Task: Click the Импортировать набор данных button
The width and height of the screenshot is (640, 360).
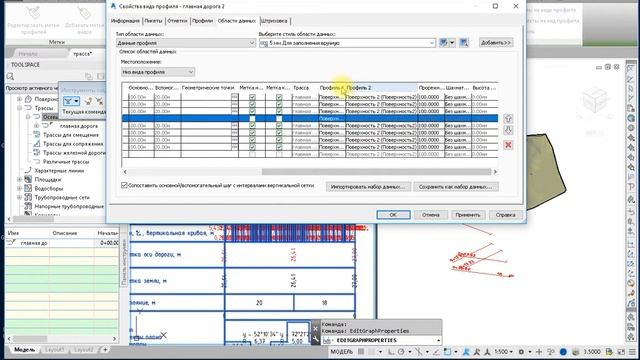Action: click(368, 187)
